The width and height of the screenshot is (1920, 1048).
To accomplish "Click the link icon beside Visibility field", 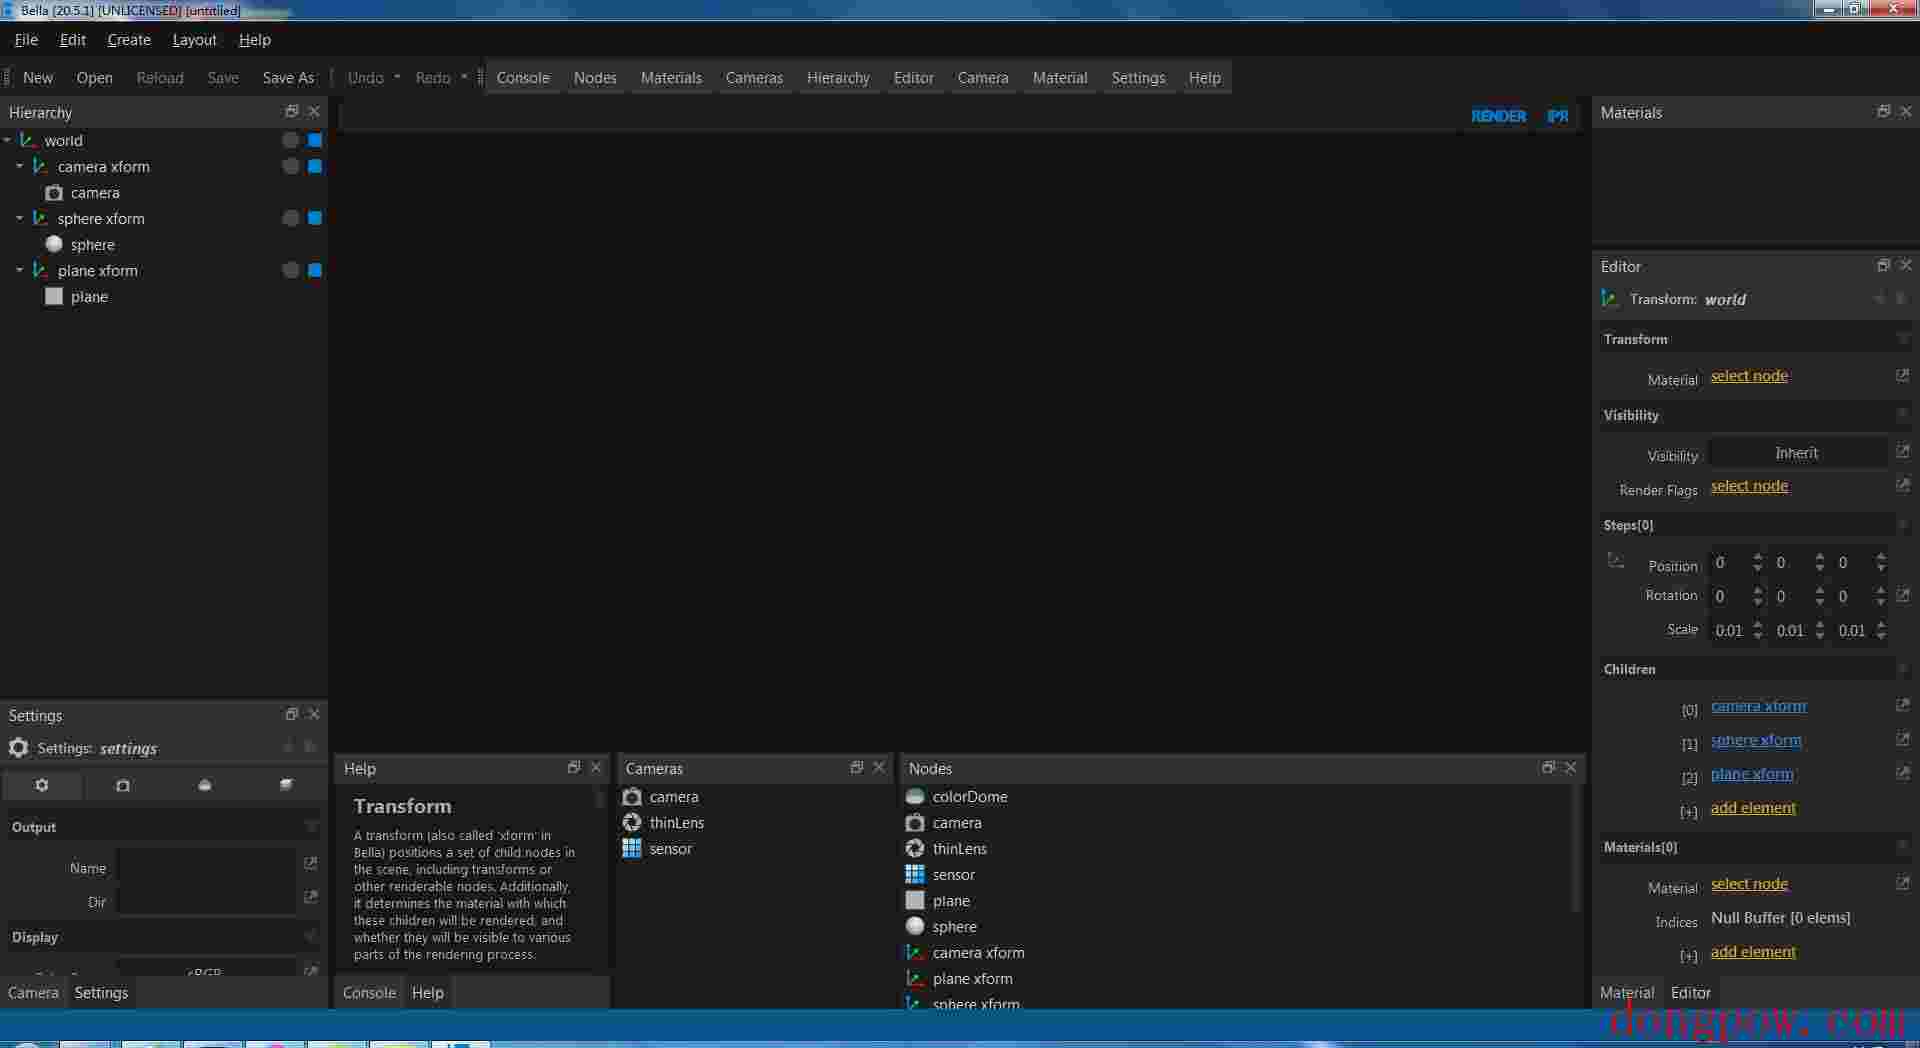I will [1902, 452].
